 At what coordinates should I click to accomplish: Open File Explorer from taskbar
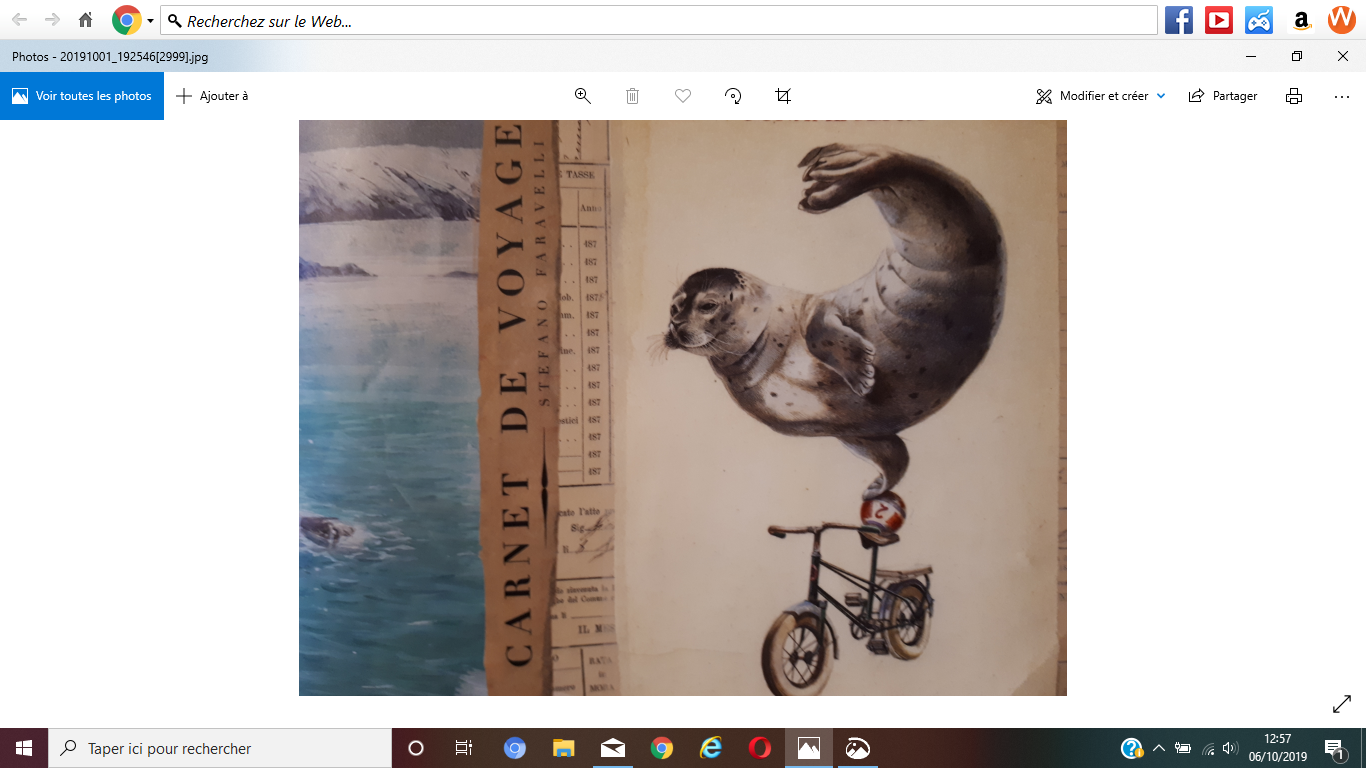[564, 748]
